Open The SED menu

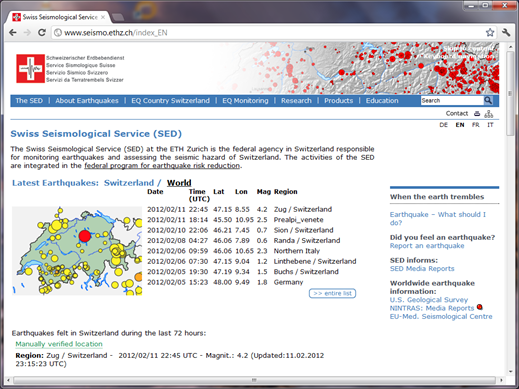(29, 101)
